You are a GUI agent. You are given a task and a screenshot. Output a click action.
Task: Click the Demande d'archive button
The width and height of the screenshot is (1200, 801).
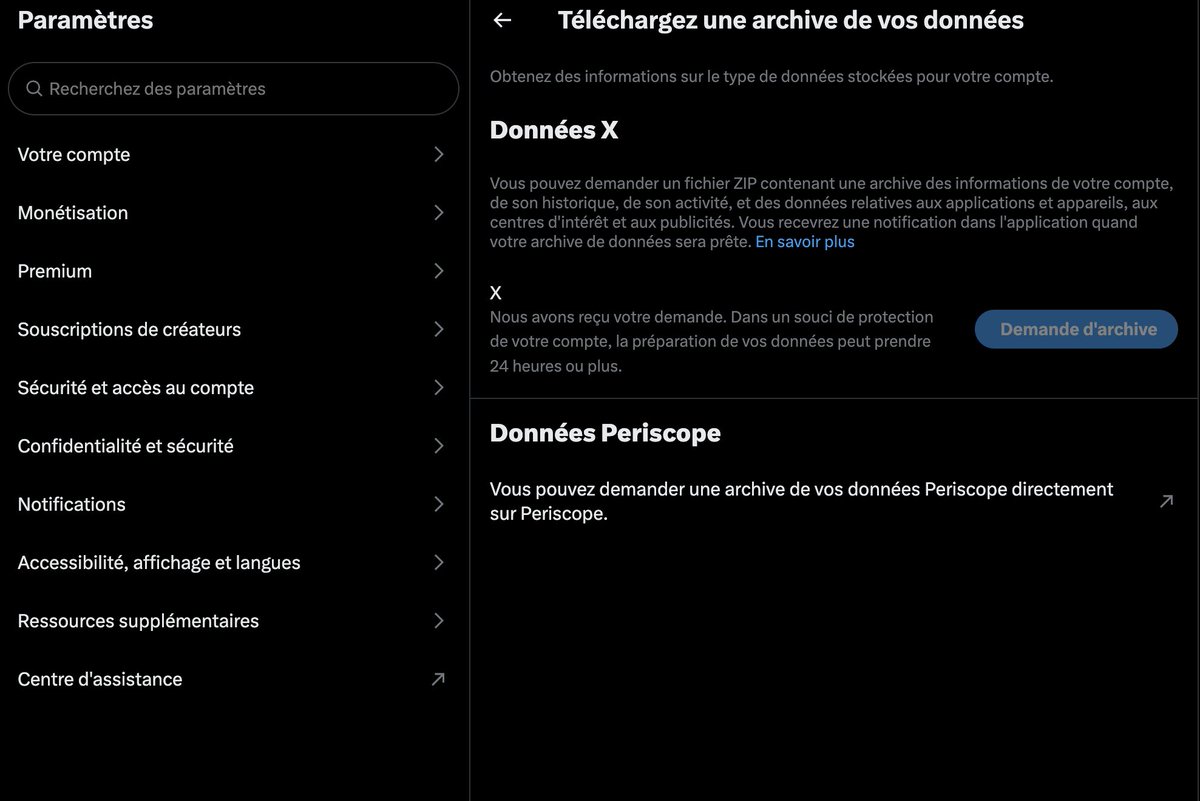coord(1076,329)
